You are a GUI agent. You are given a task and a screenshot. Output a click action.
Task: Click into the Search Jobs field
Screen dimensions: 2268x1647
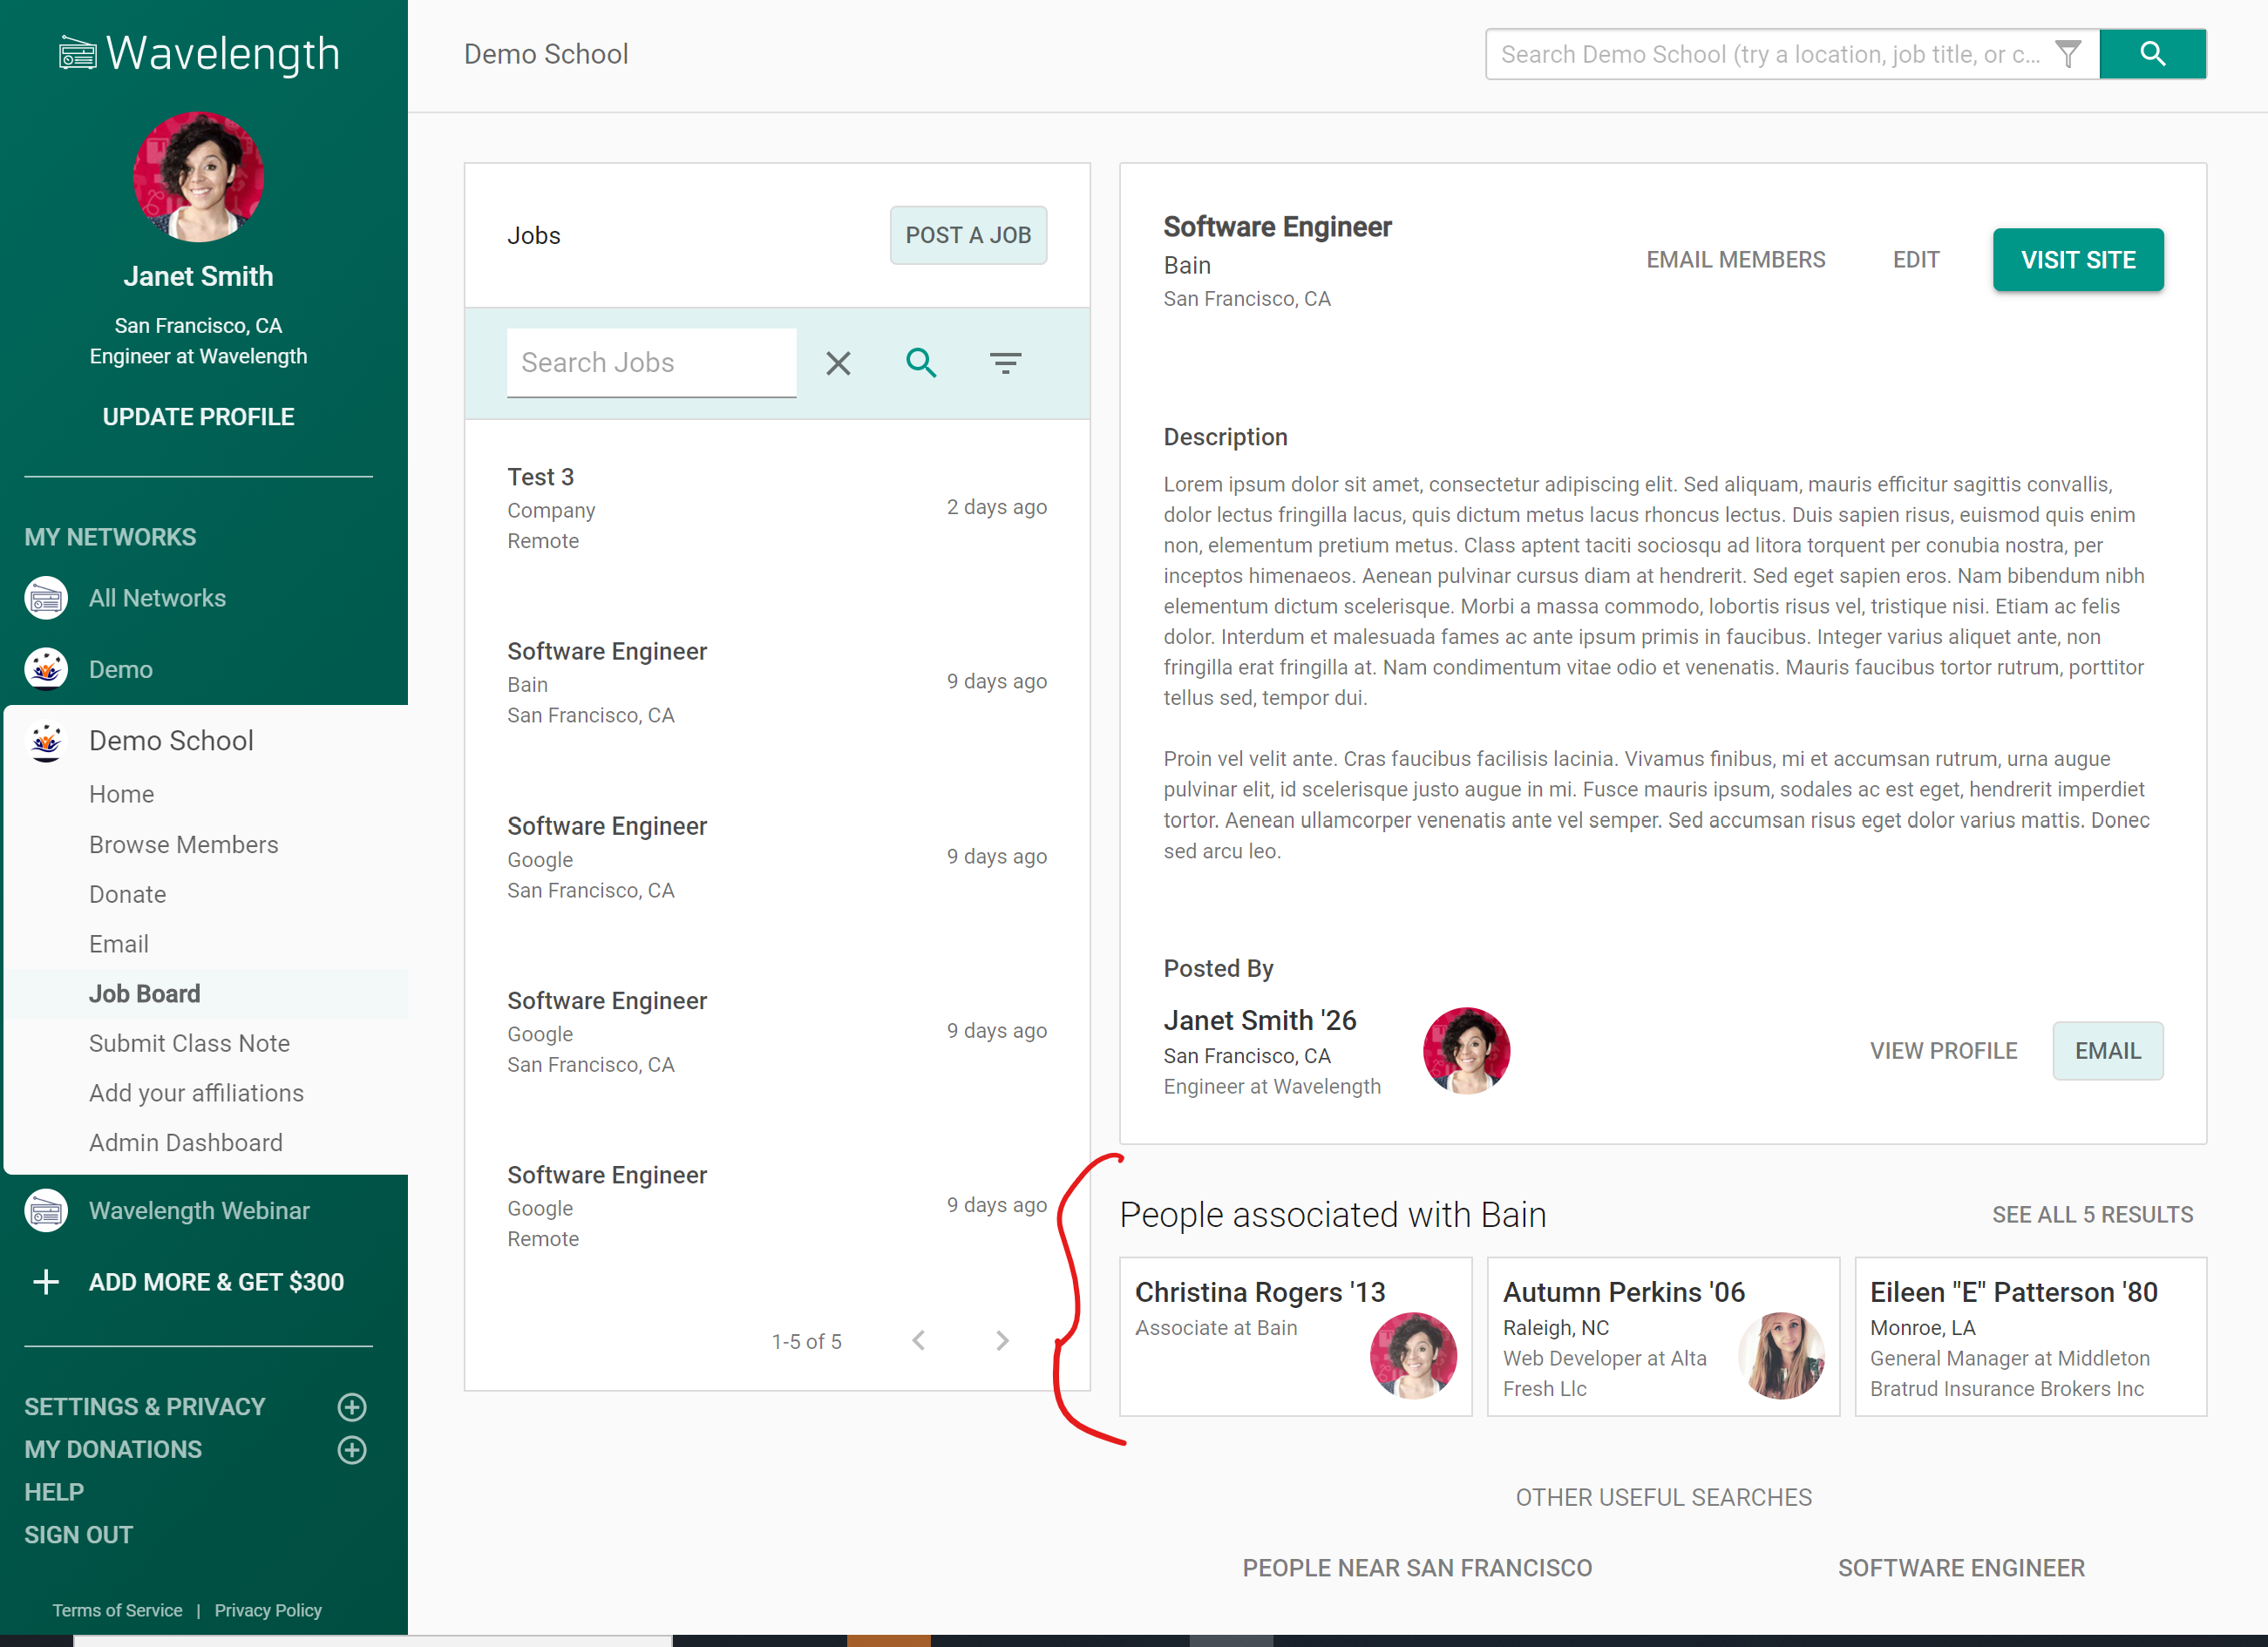(x=650, y=363)
